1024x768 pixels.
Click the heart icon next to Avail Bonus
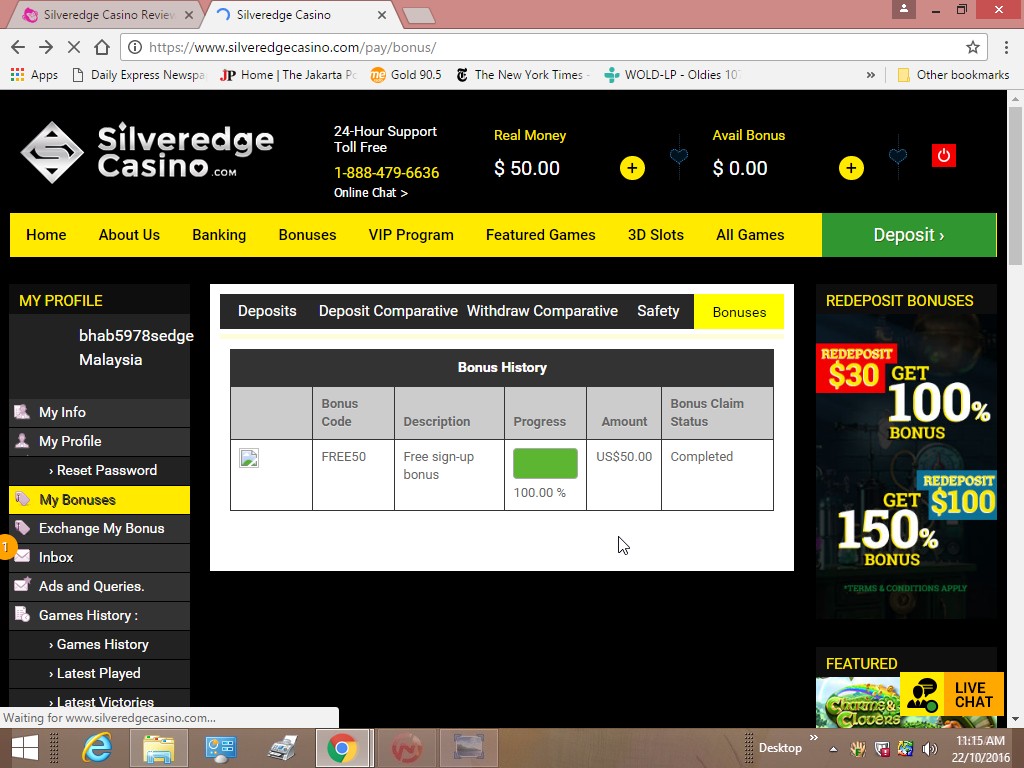tap(898, 155)
